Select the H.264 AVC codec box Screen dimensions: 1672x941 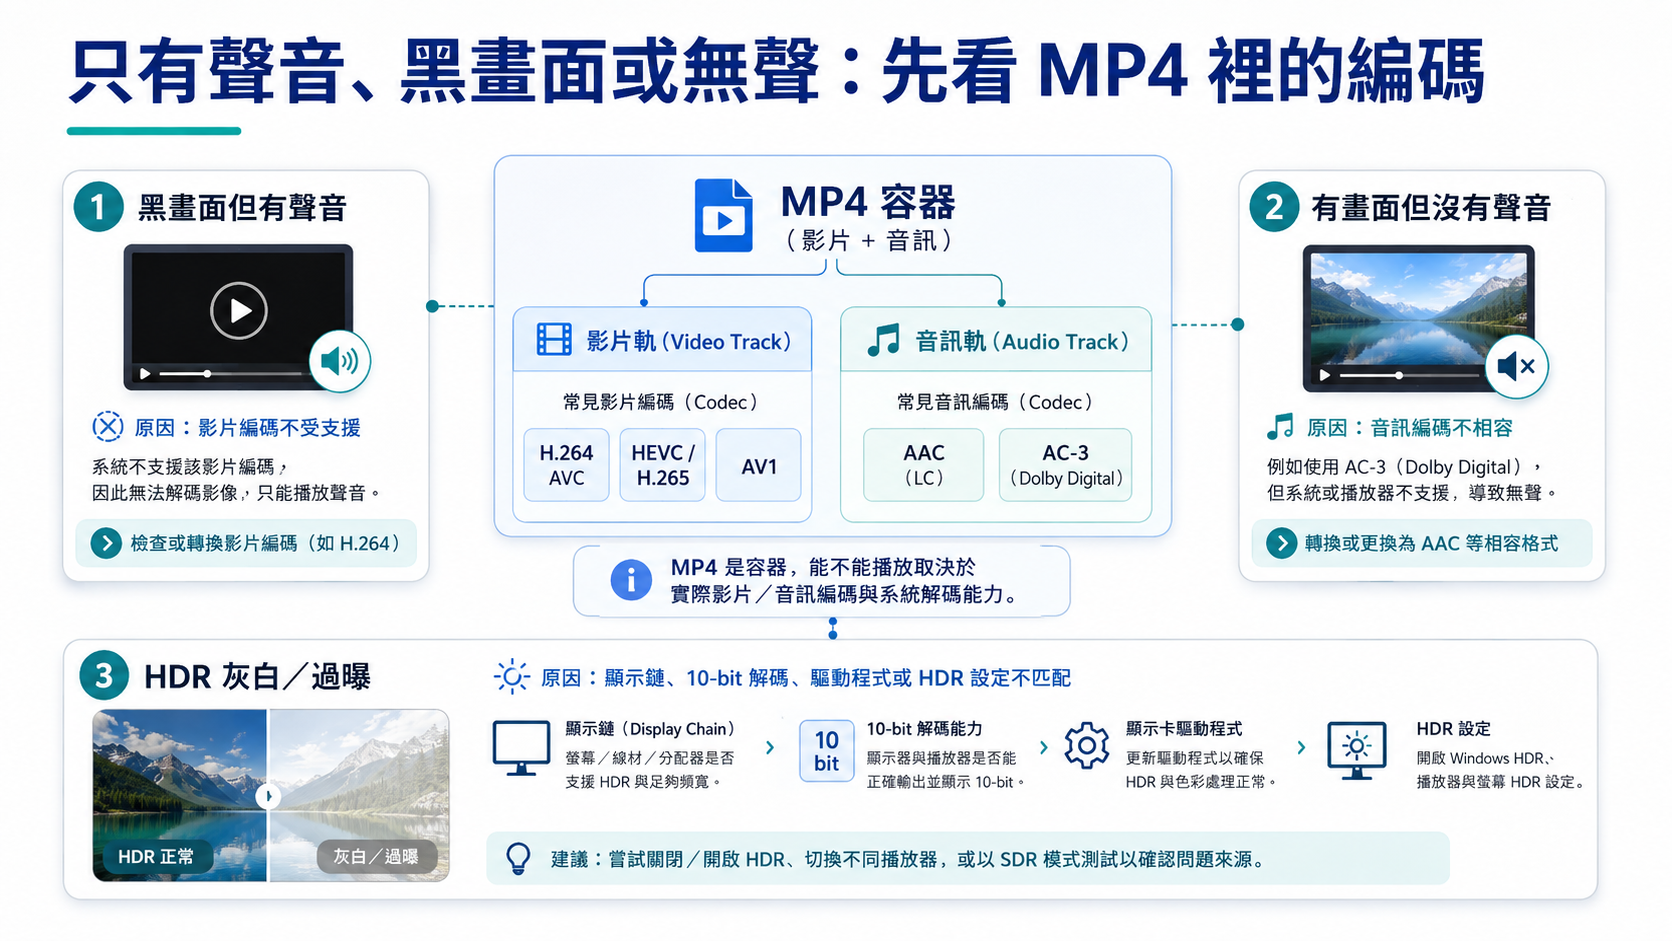(x=566, y=465)
